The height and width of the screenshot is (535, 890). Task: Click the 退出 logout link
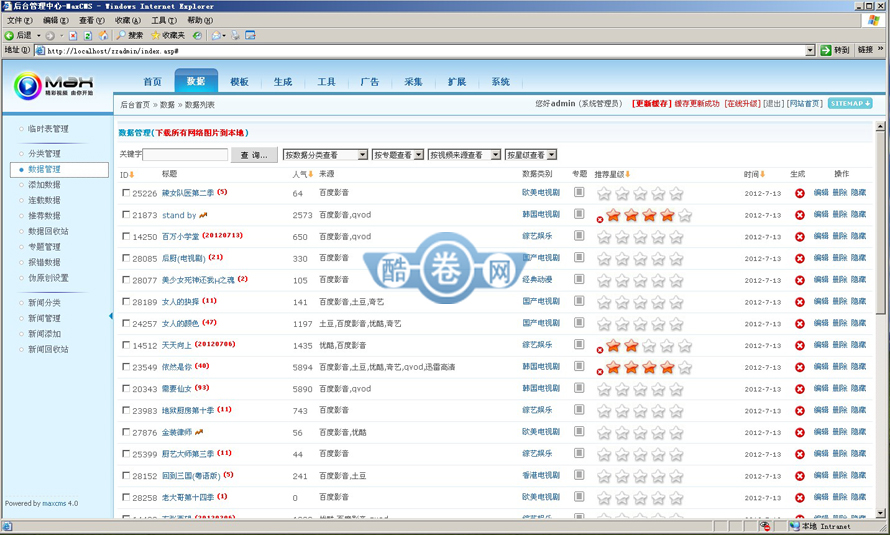(x=774, y=104)
